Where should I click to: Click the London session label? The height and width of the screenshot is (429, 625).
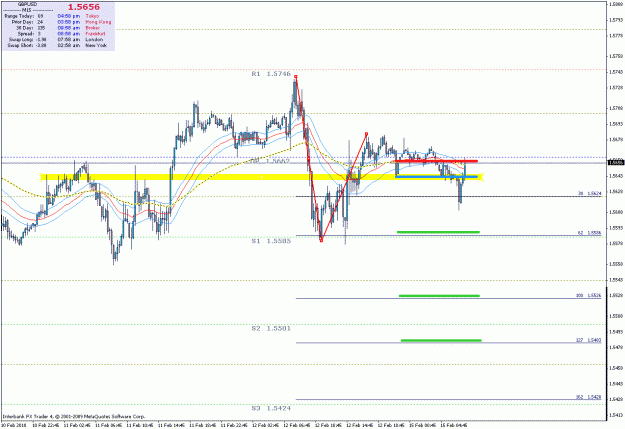click(x=94, y=39)
